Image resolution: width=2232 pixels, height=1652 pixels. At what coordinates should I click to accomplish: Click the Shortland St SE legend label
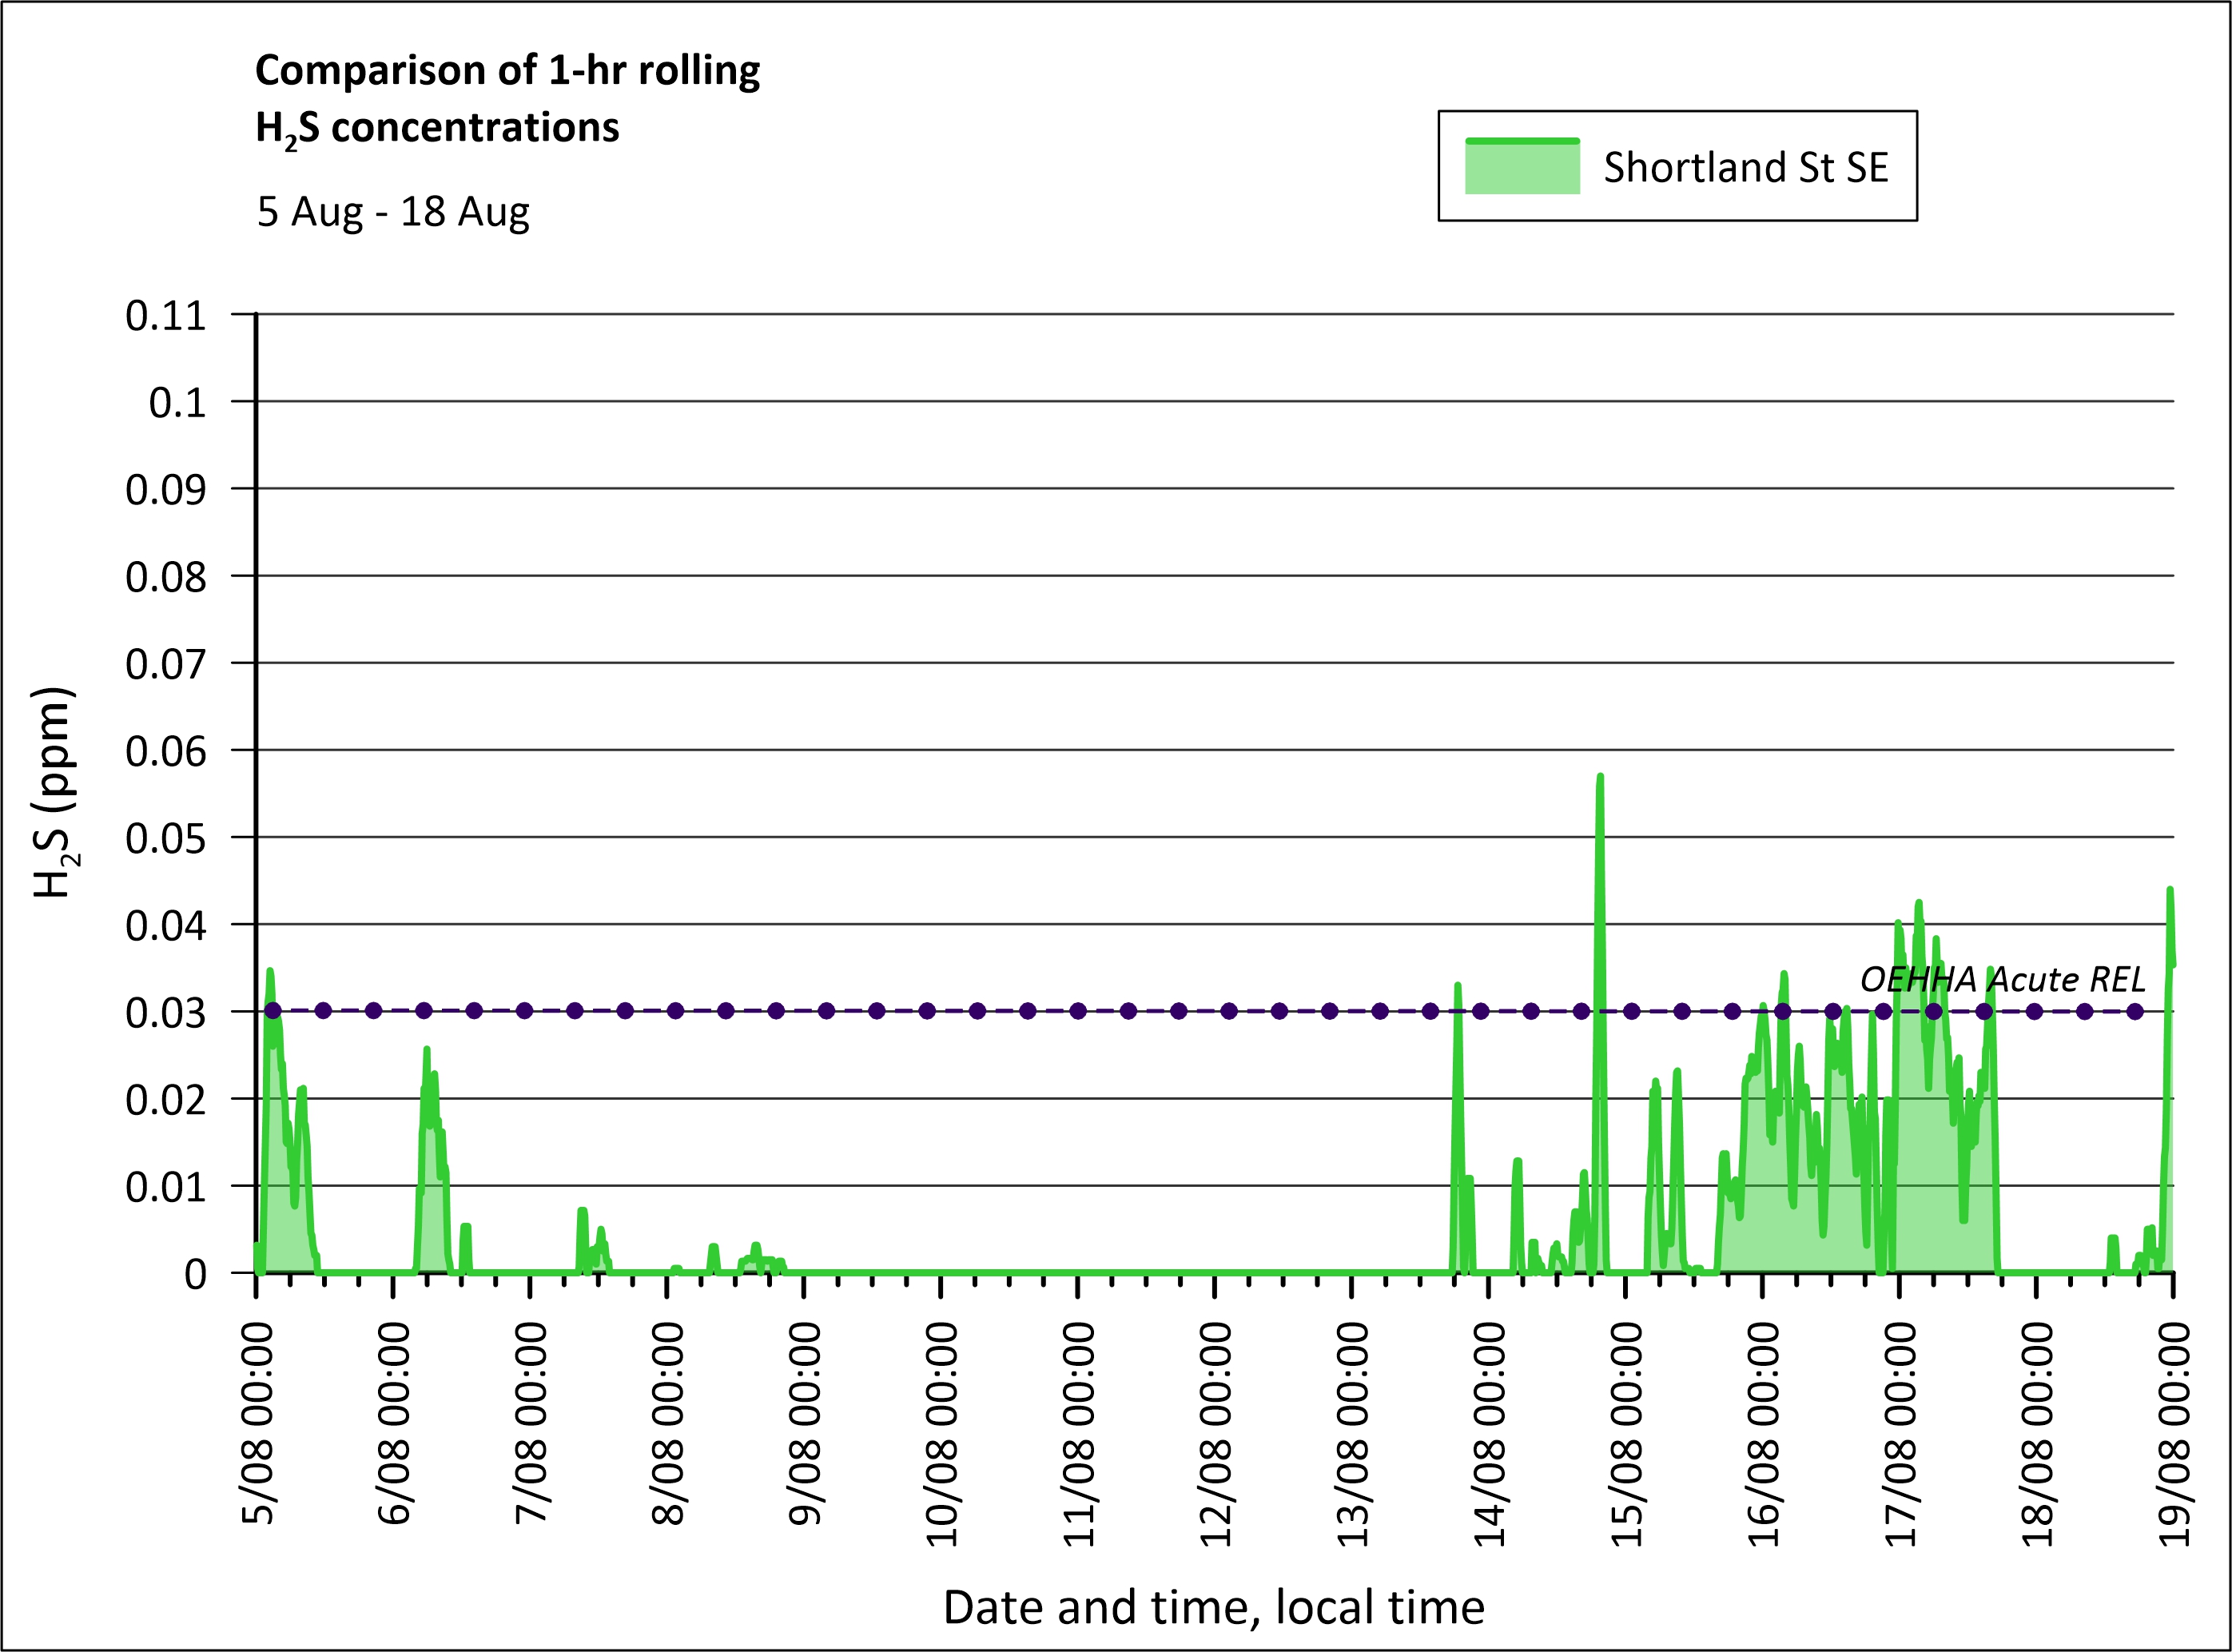point(1745,167)
